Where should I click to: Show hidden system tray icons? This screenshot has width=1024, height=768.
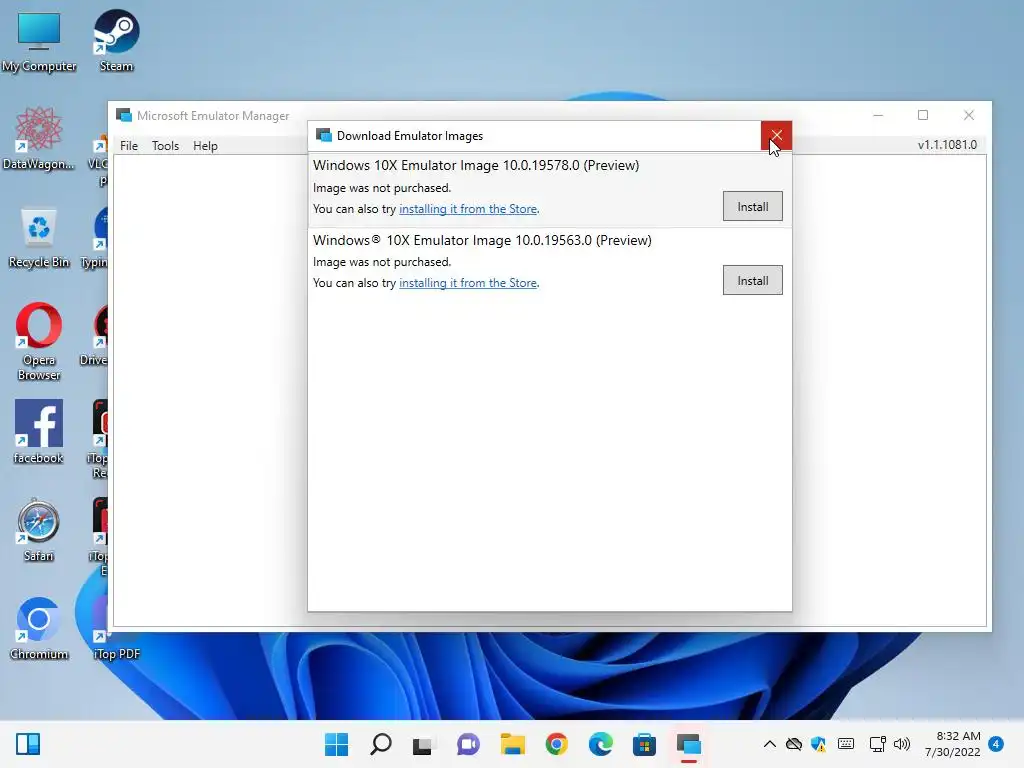(770, 744)
